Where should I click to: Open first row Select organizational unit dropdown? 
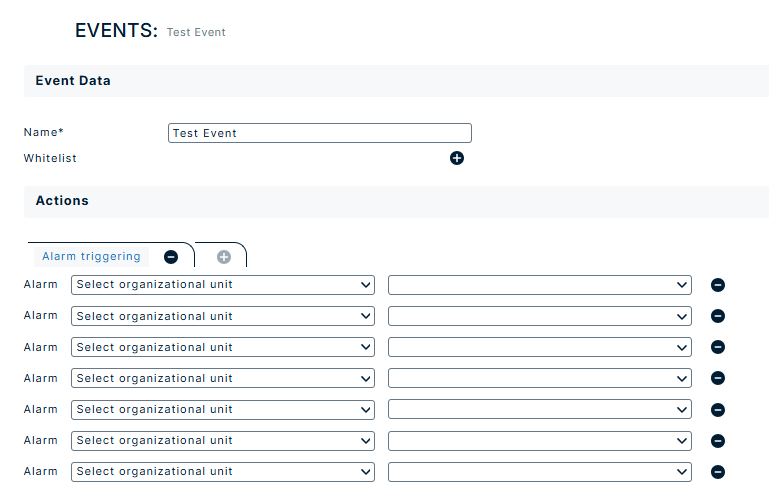click(x=223, y=285)
